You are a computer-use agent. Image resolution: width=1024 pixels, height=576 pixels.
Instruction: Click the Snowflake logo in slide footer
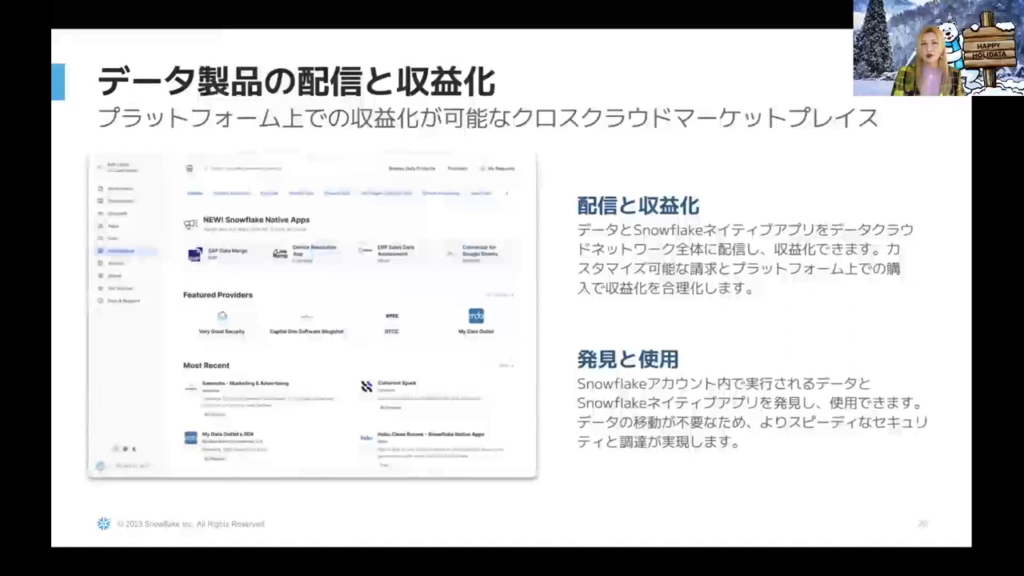coord(104,523)
